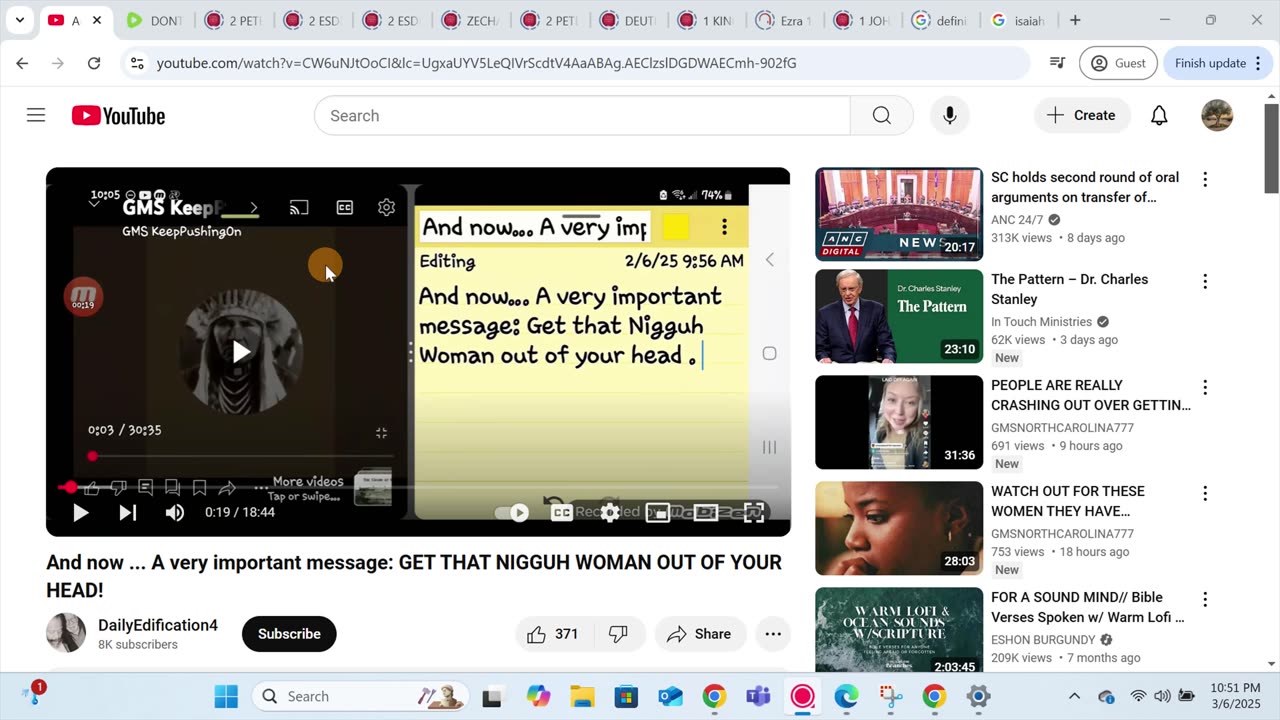The height and width of the screenshot is (720, 1280).
Task: Open File Explorer from the taskbar
Action: 582,696
